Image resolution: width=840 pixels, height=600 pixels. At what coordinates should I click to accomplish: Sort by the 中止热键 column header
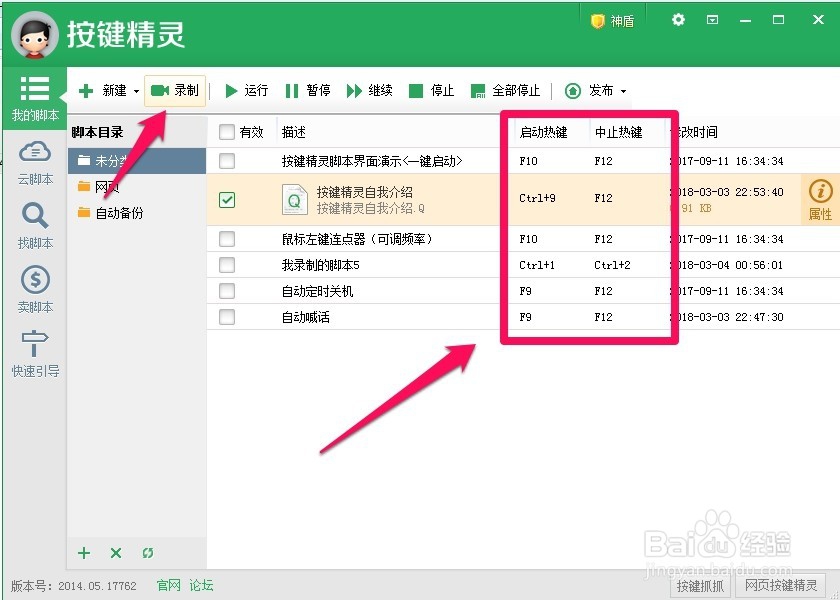[x=618, y=132]
